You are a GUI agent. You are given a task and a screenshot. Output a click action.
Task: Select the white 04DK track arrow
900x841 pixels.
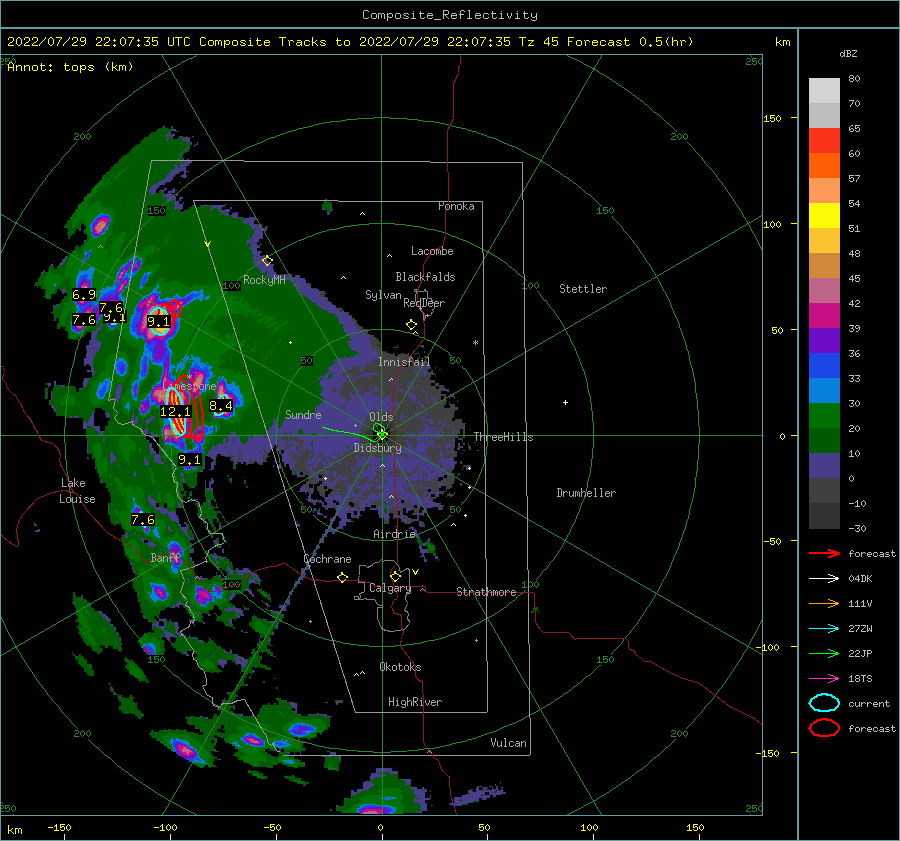pyautogui.click(x=824, y=579)
